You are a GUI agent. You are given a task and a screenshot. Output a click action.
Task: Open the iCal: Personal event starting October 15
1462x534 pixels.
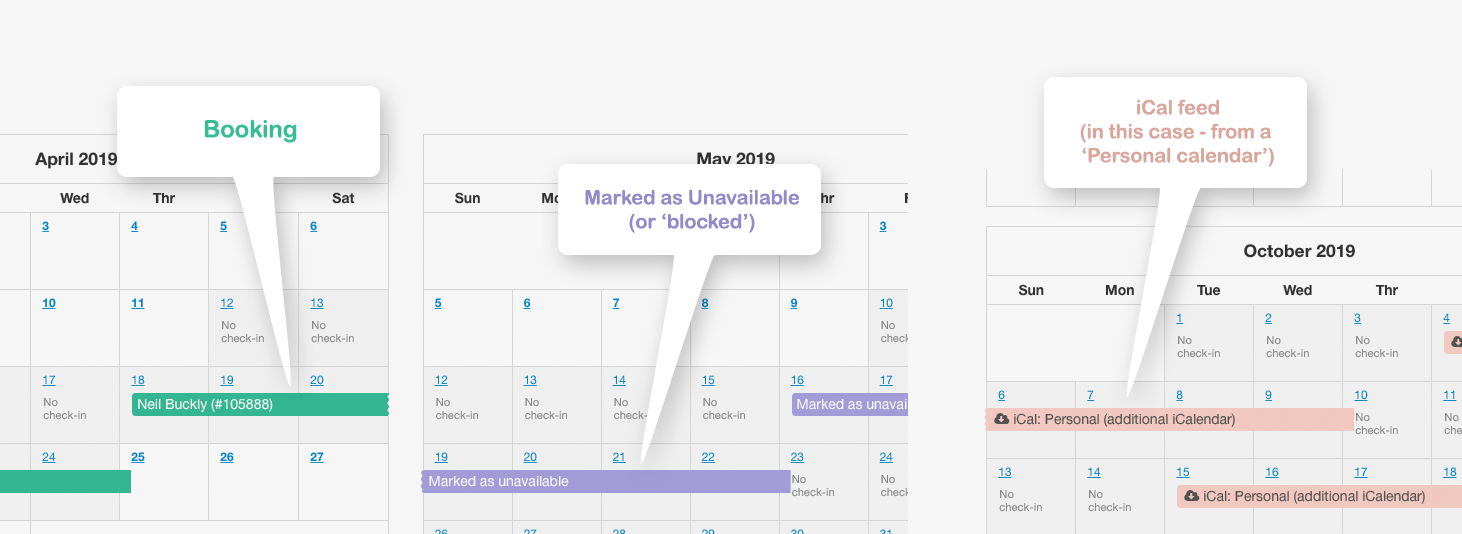click(x=1315, y=496)
